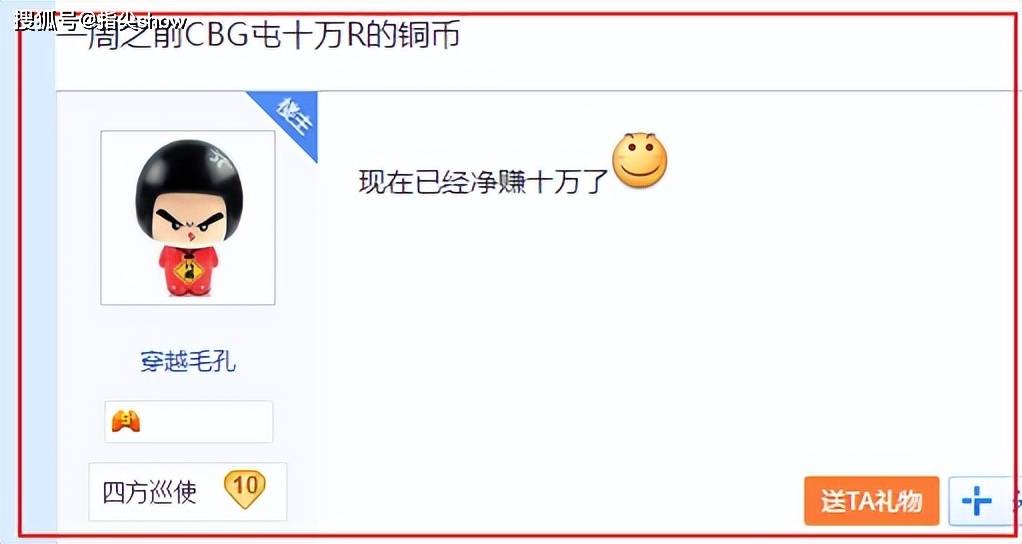Click the blank white area of the post body
This screenshot has height=544, width=1022.
(652, 326)
